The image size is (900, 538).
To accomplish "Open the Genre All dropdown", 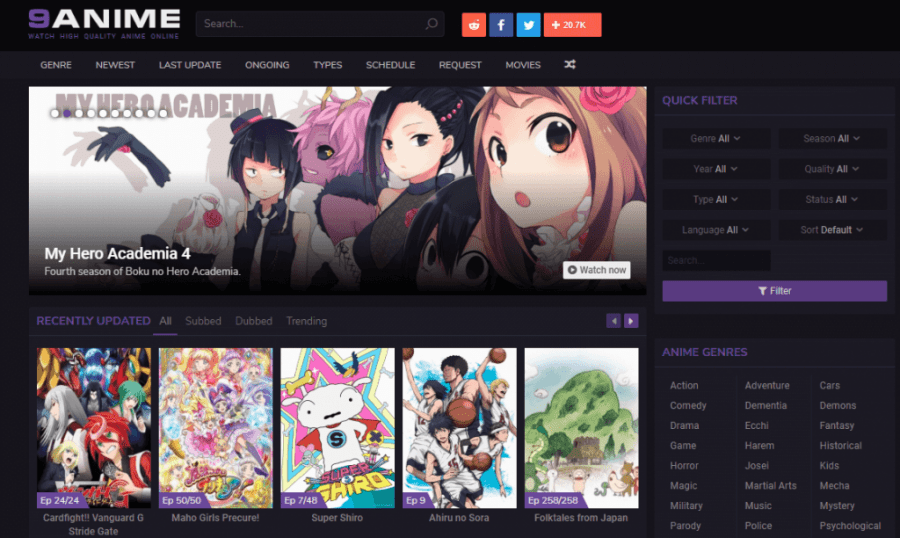I will 716,138.
